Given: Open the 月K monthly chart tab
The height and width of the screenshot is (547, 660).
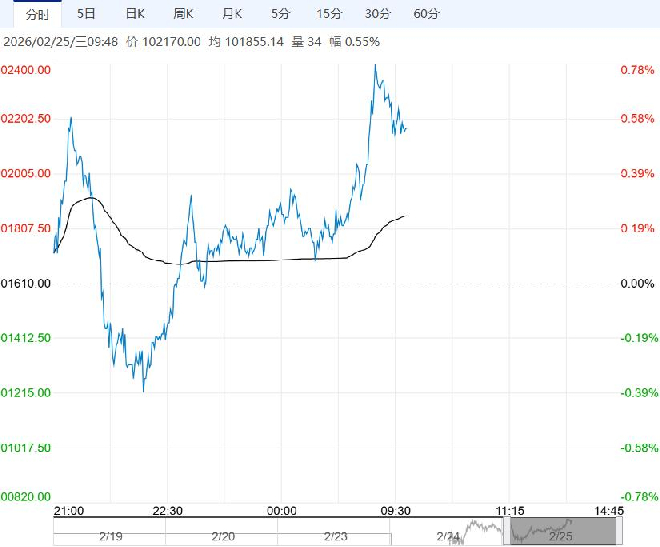Looking at the screenshot, I should click(233, 14).
